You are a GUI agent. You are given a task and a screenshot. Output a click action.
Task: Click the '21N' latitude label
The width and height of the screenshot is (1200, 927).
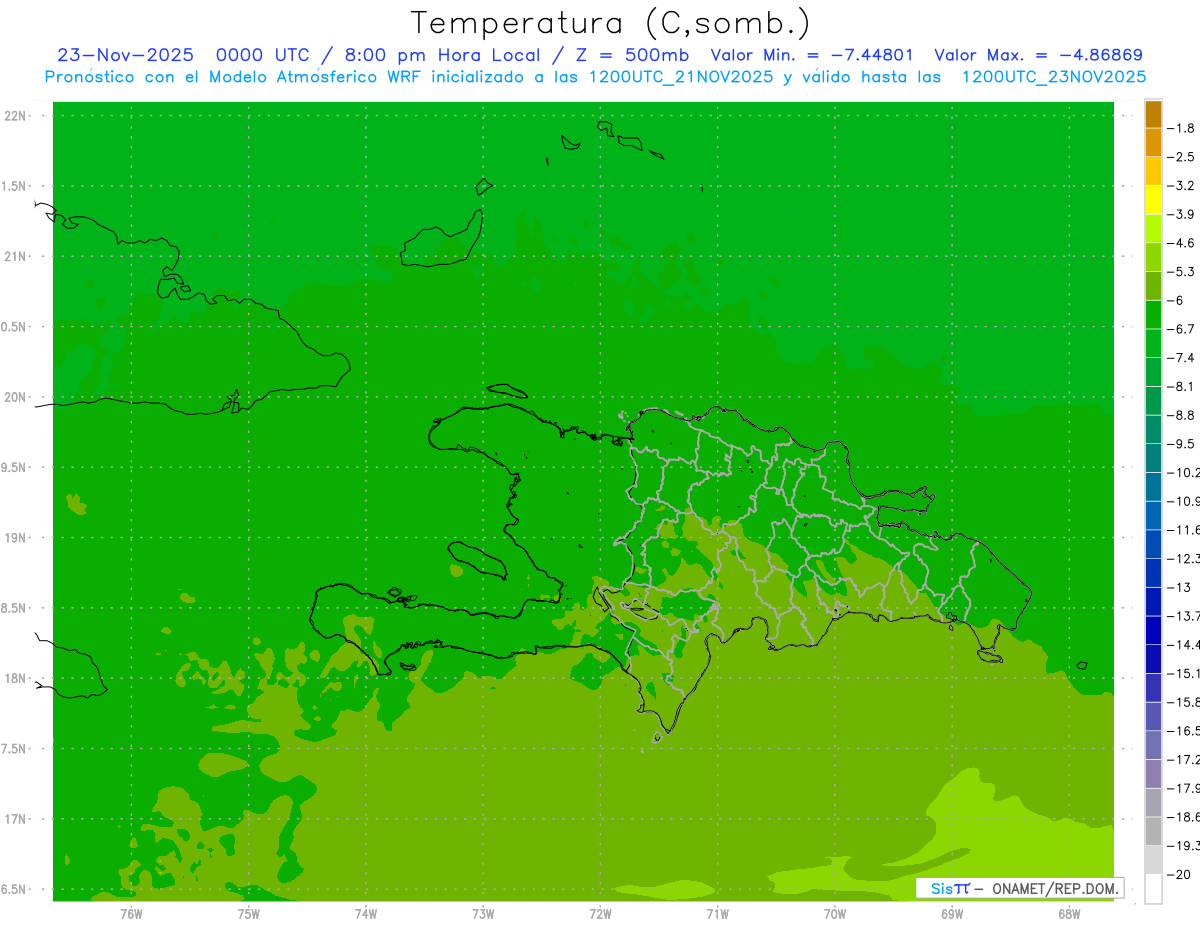(x=16, y=257)
